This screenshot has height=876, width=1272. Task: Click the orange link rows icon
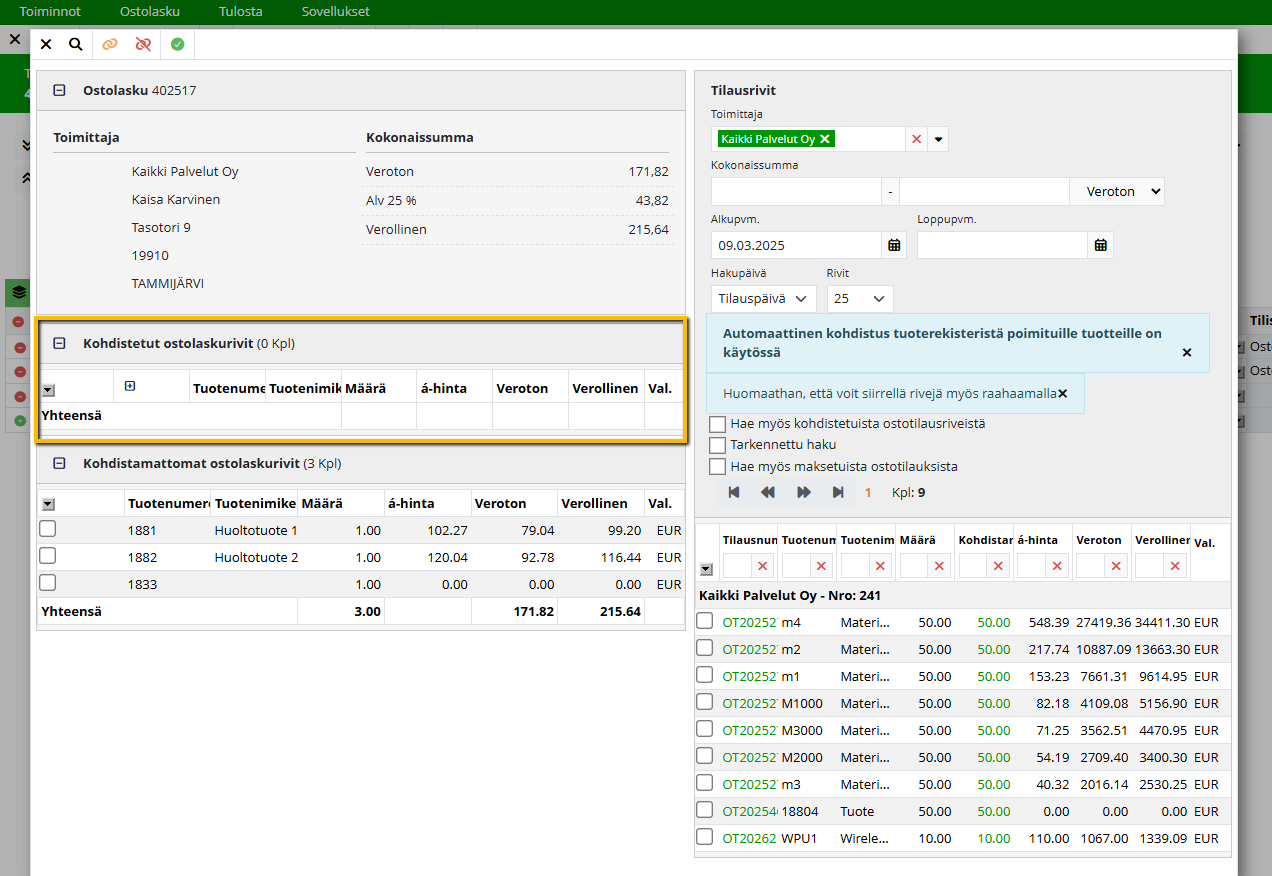coord(110,44)
